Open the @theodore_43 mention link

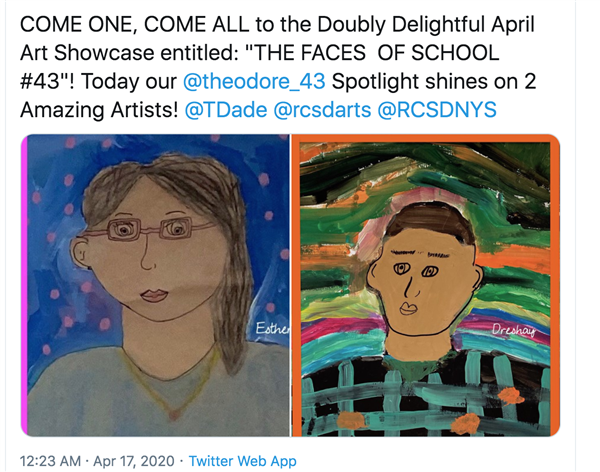(x=254, y=82)
